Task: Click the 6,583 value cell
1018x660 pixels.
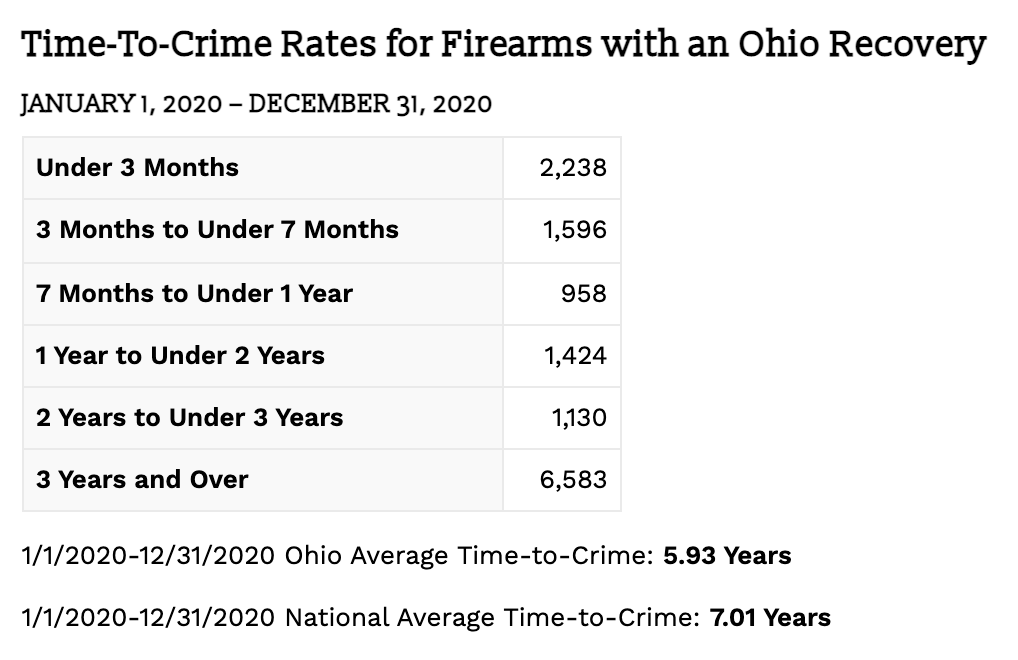Action: point(573,479)
